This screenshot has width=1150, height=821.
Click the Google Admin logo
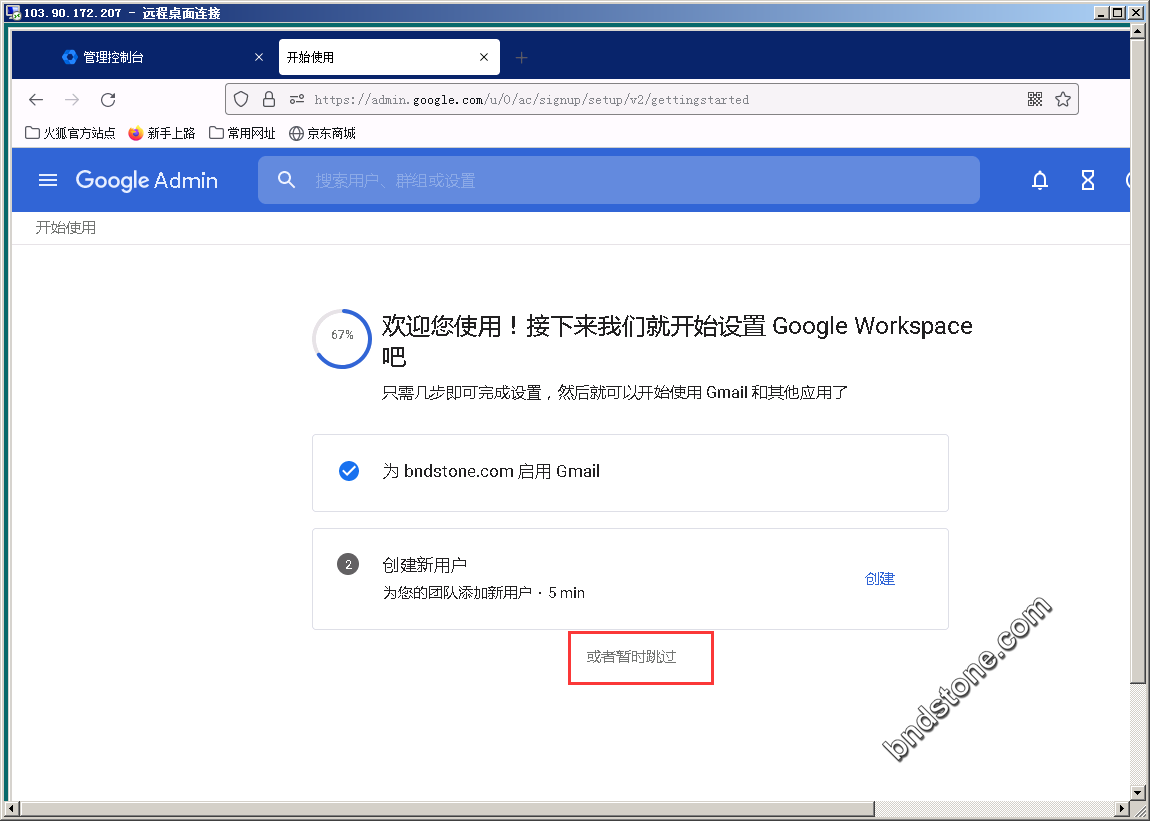(147, 180)
